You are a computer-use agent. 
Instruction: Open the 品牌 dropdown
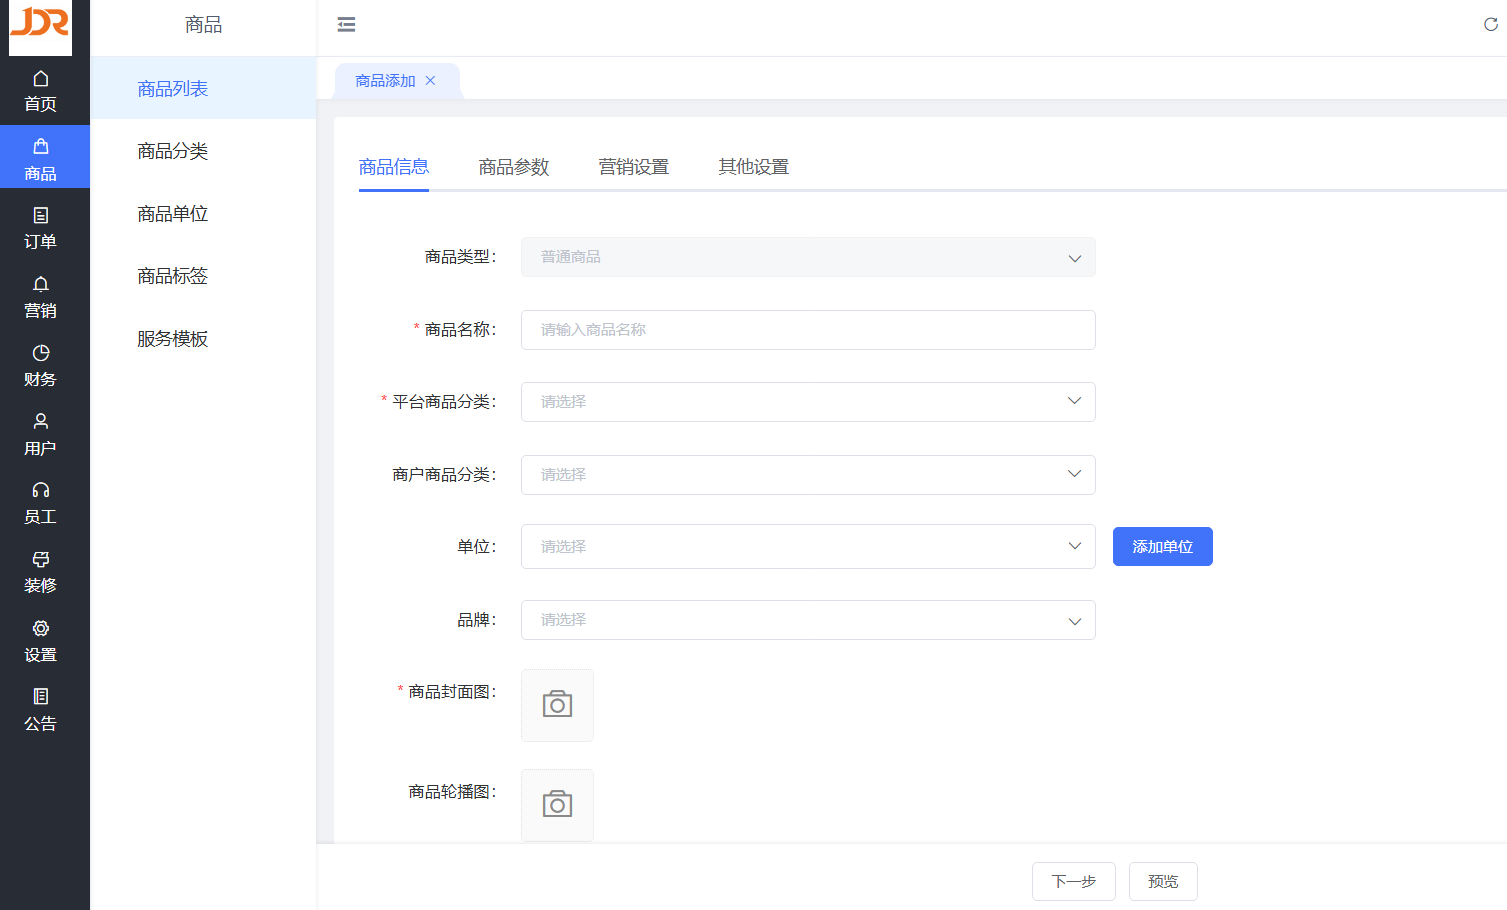click(x=808, y=620)
